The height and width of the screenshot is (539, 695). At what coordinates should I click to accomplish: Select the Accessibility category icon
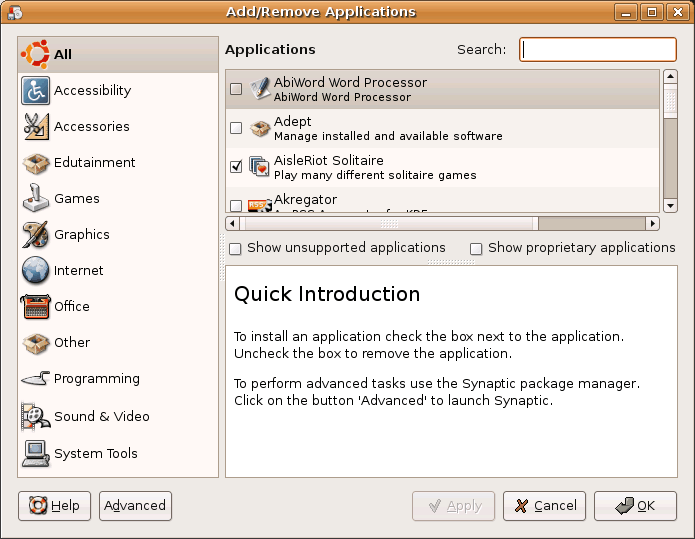coord(35,90)
